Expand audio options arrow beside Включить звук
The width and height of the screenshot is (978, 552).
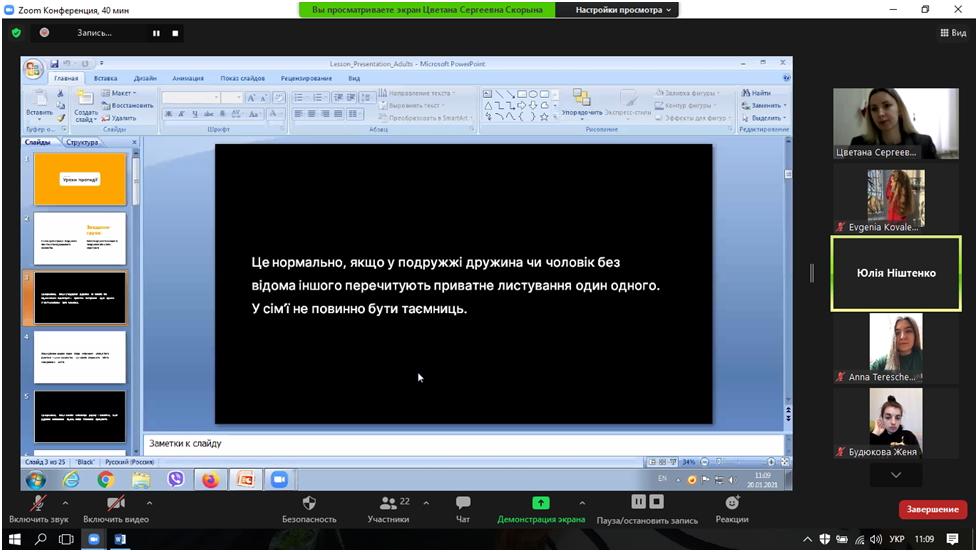coord(66,503)
